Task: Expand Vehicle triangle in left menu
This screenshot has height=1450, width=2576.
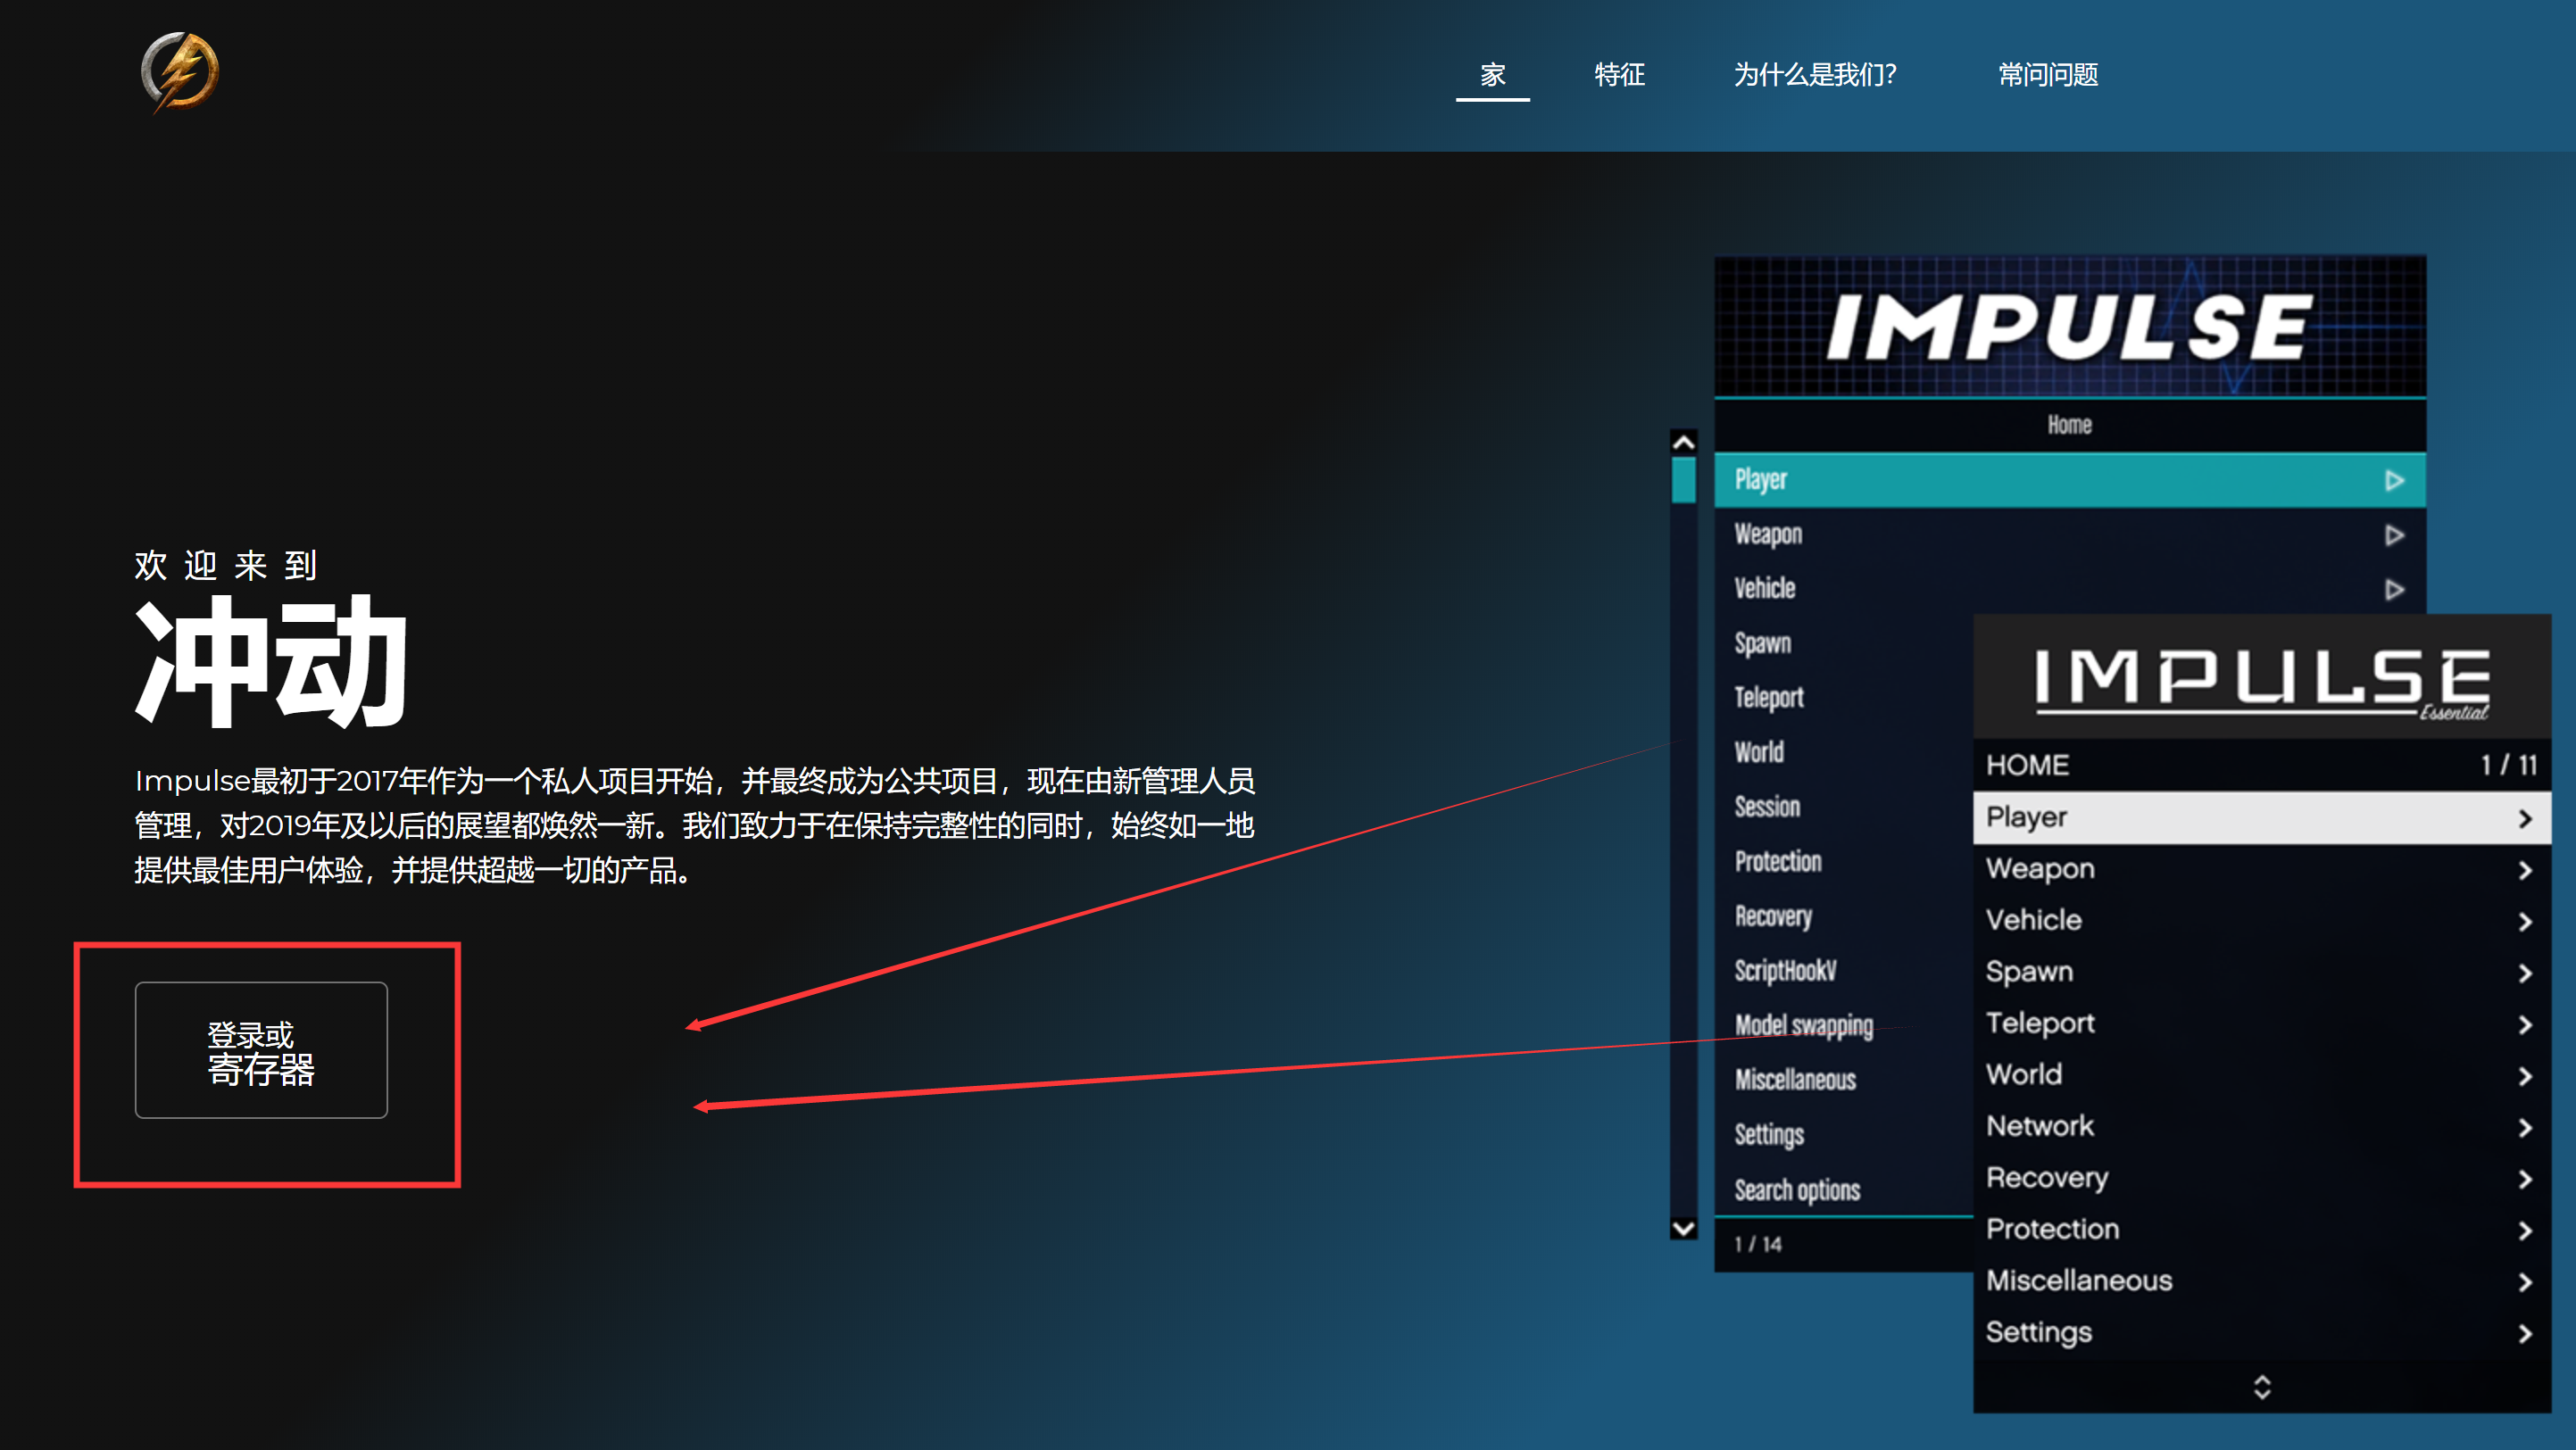Action: 2394,589
